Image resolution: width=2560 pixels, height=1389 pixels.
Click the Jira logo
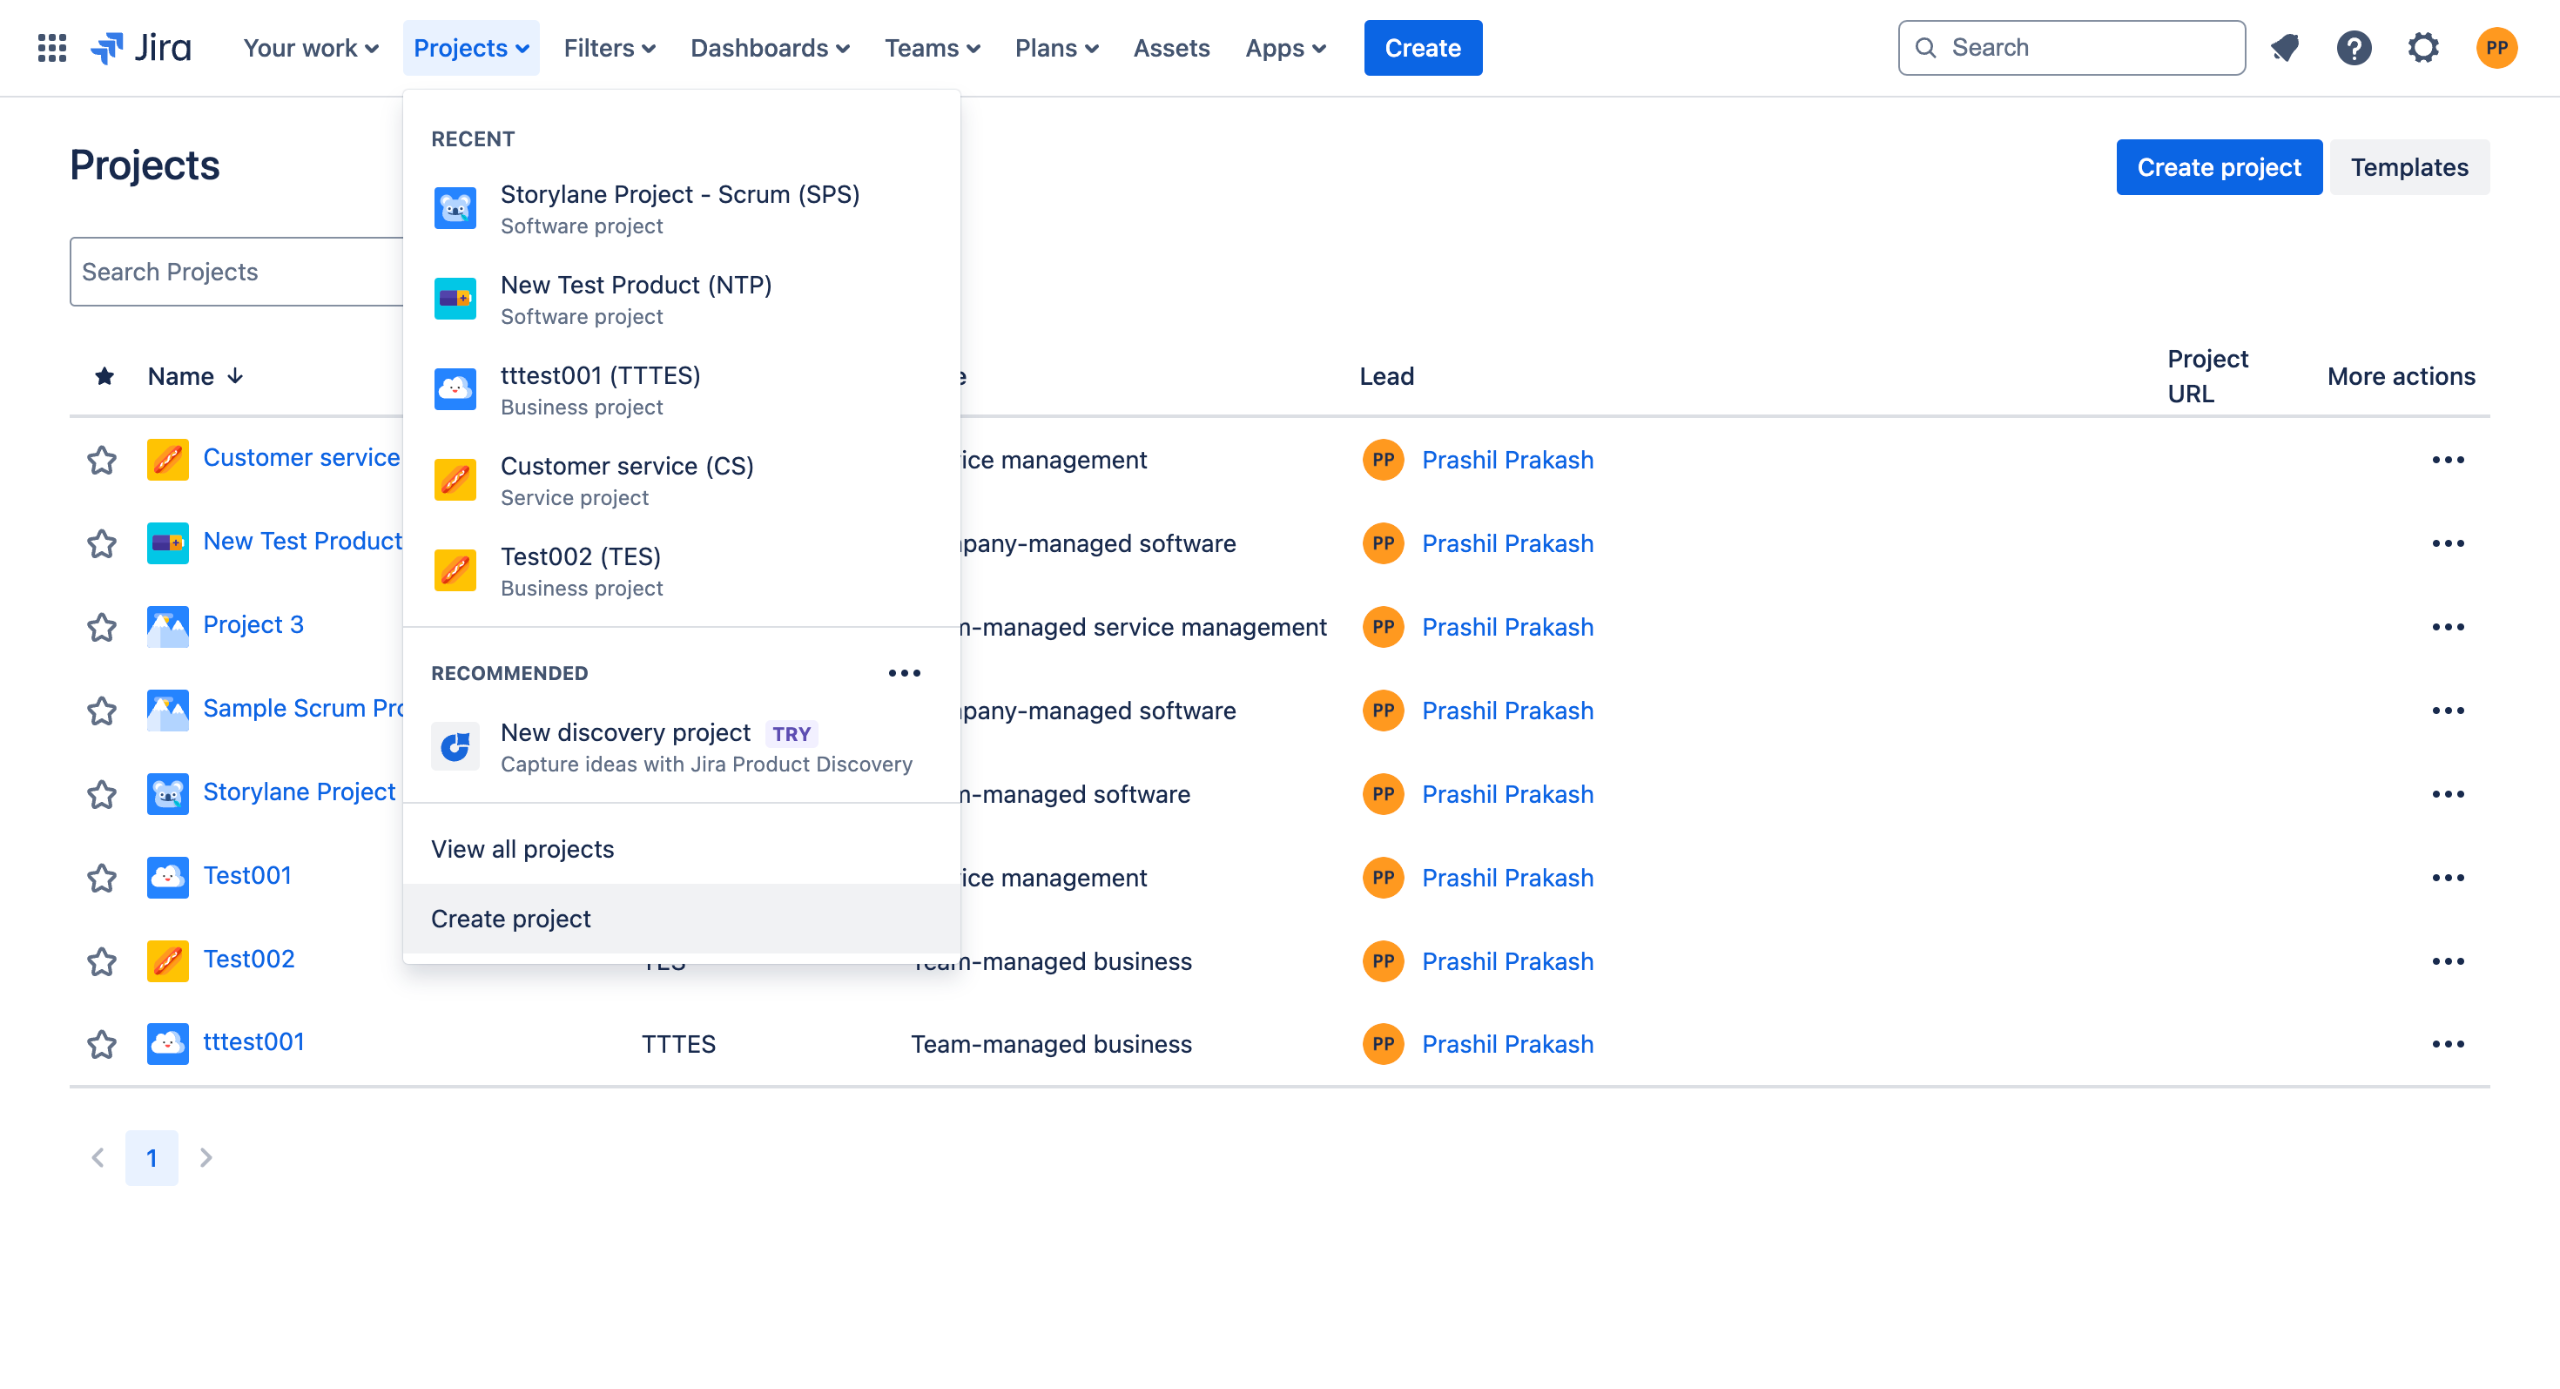tap(142, 48)
